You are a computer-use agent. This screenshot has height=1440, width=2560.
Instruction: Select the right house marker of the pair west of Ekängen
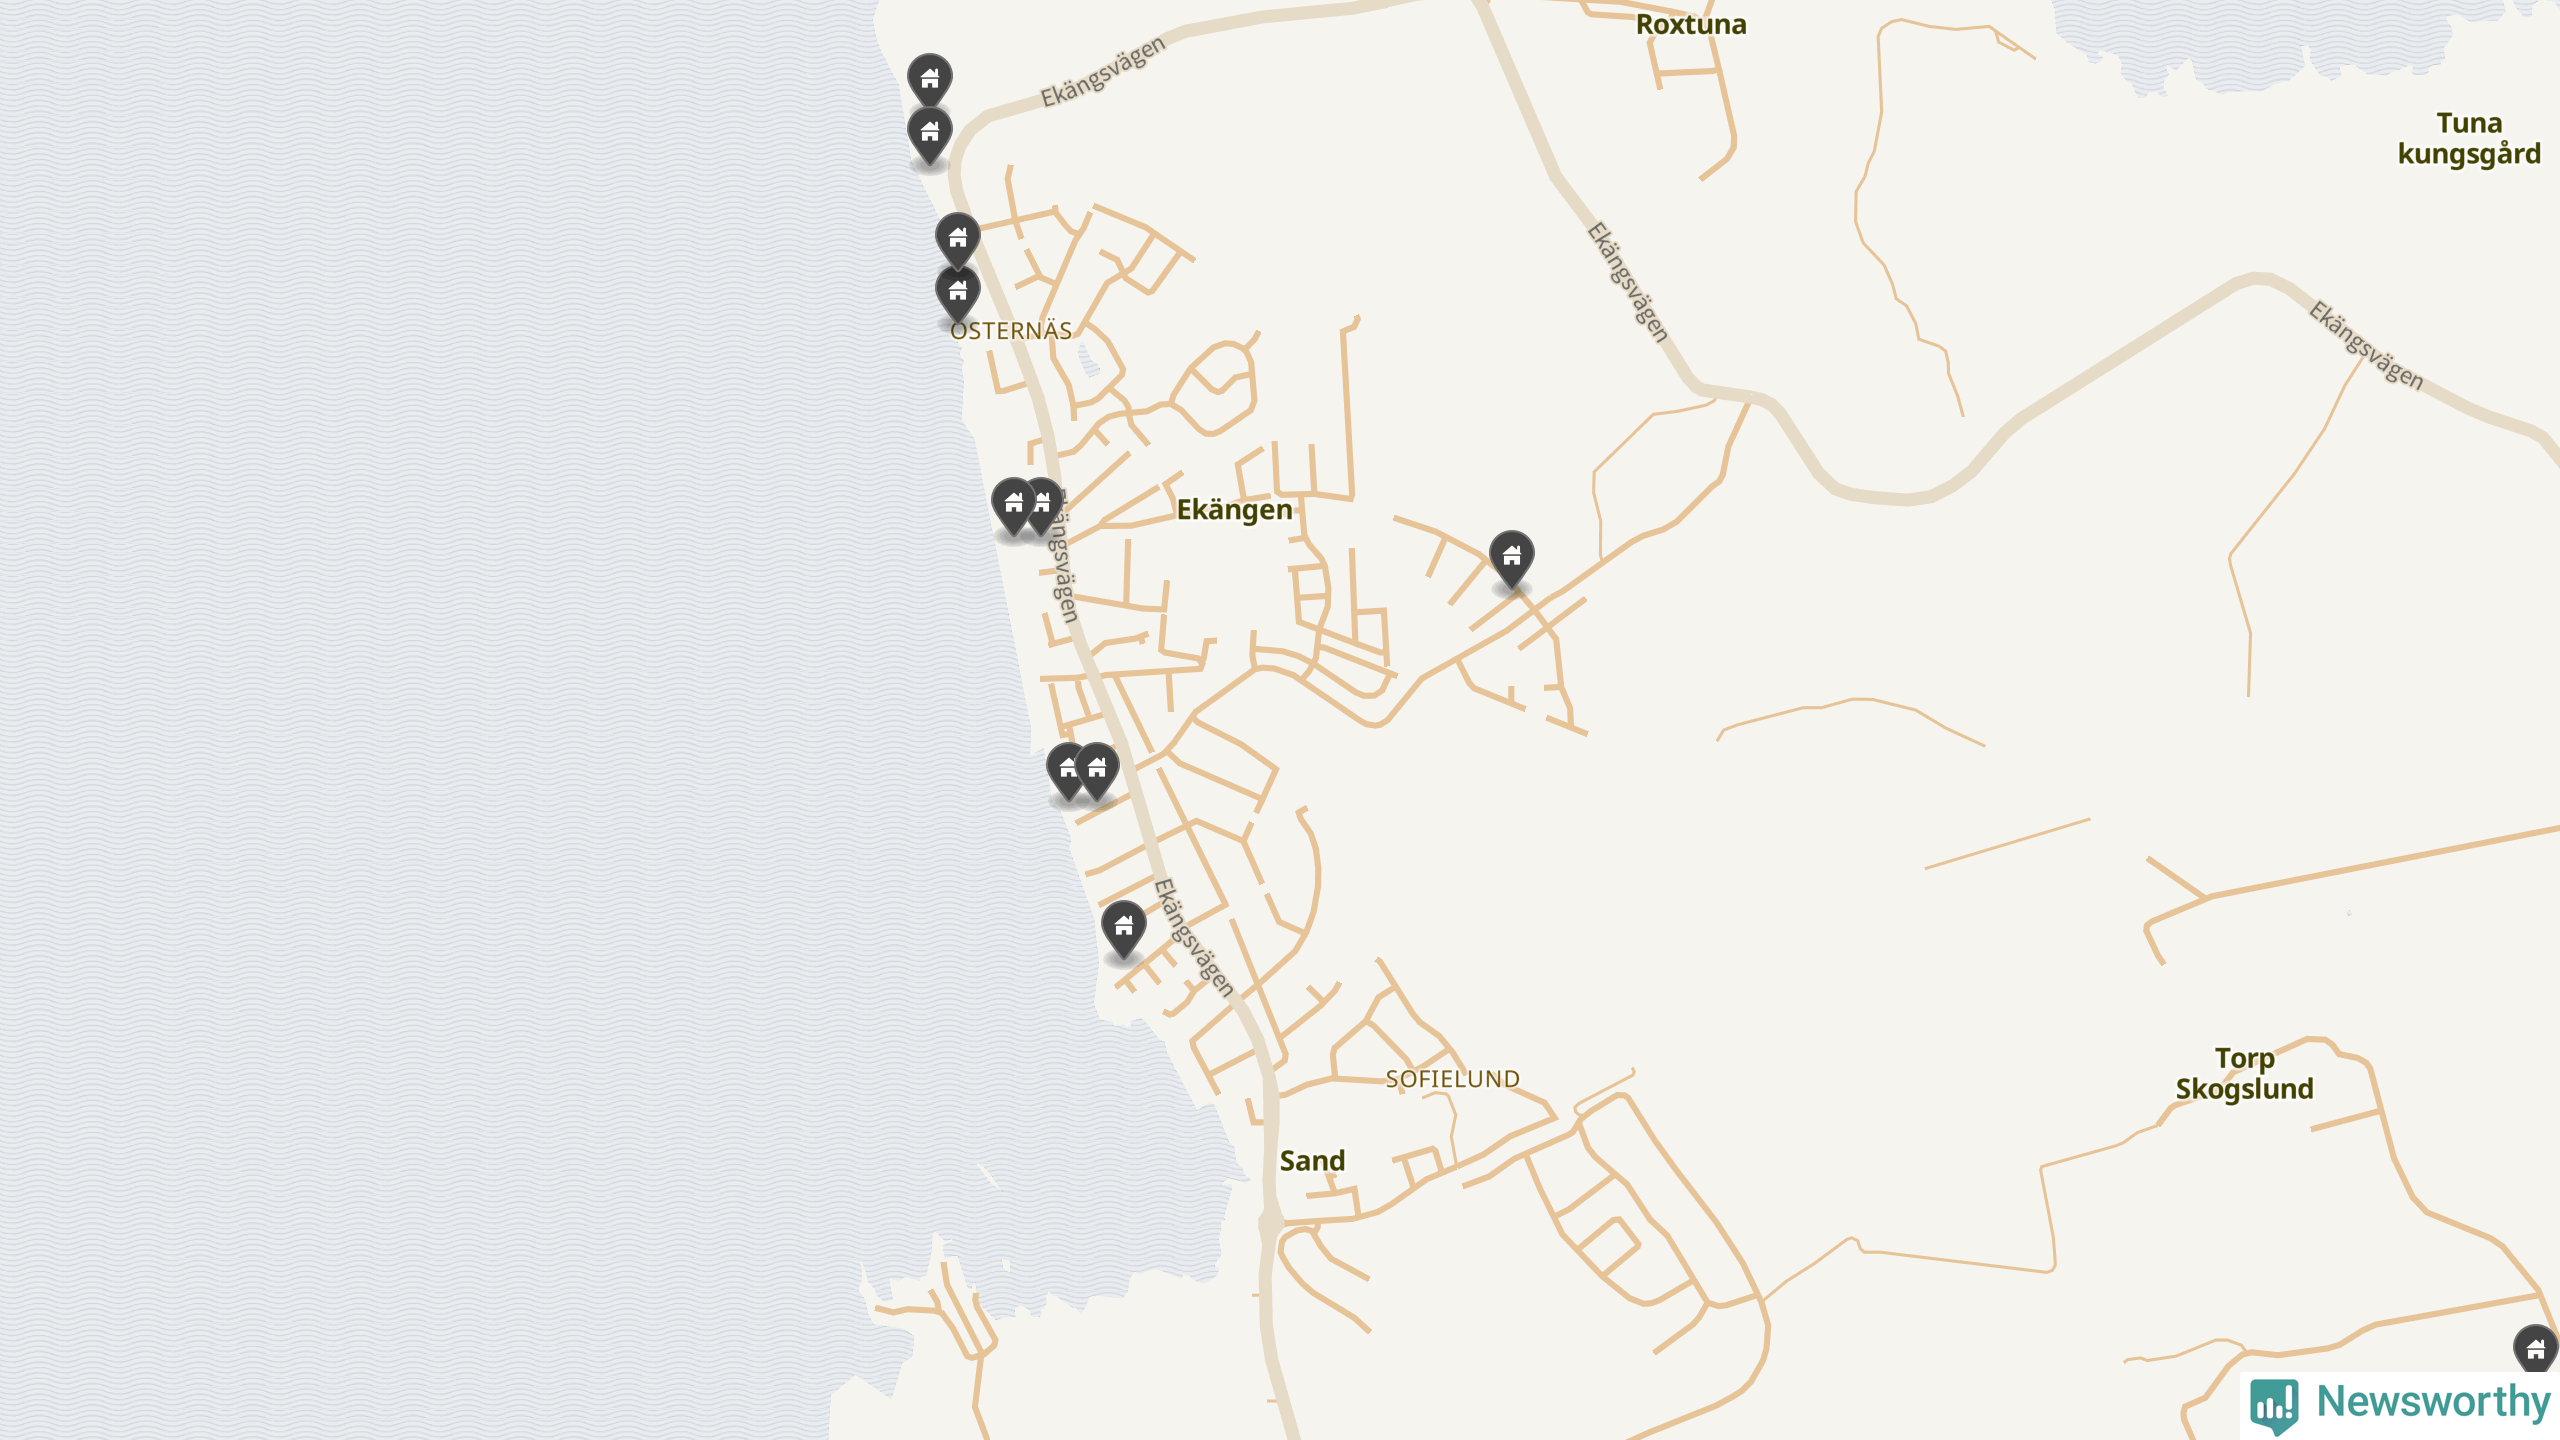tap(1045, 505)
